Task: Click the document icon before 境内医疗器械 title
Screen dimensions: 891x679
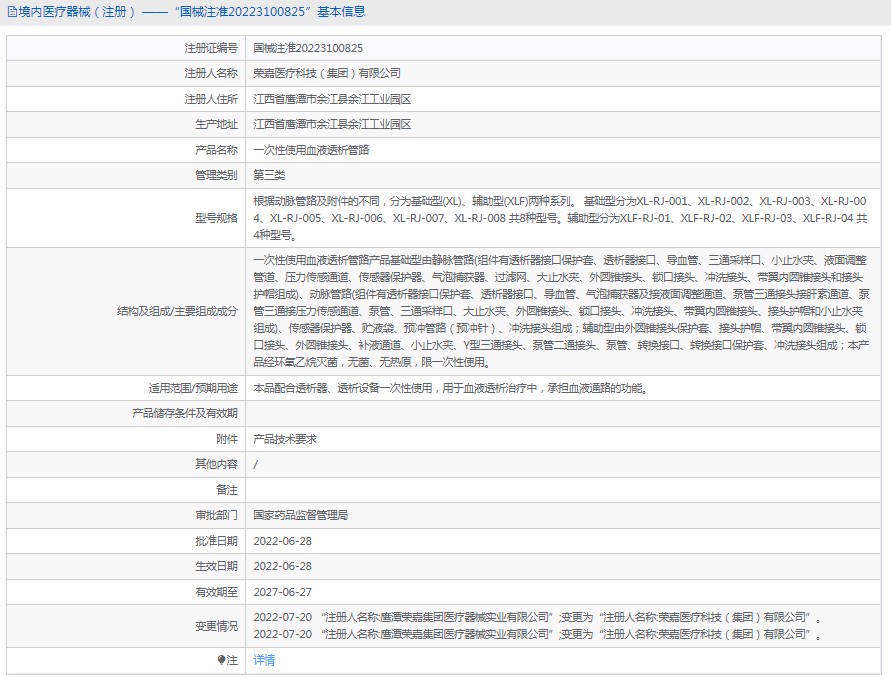Action: tap(12, 12)
